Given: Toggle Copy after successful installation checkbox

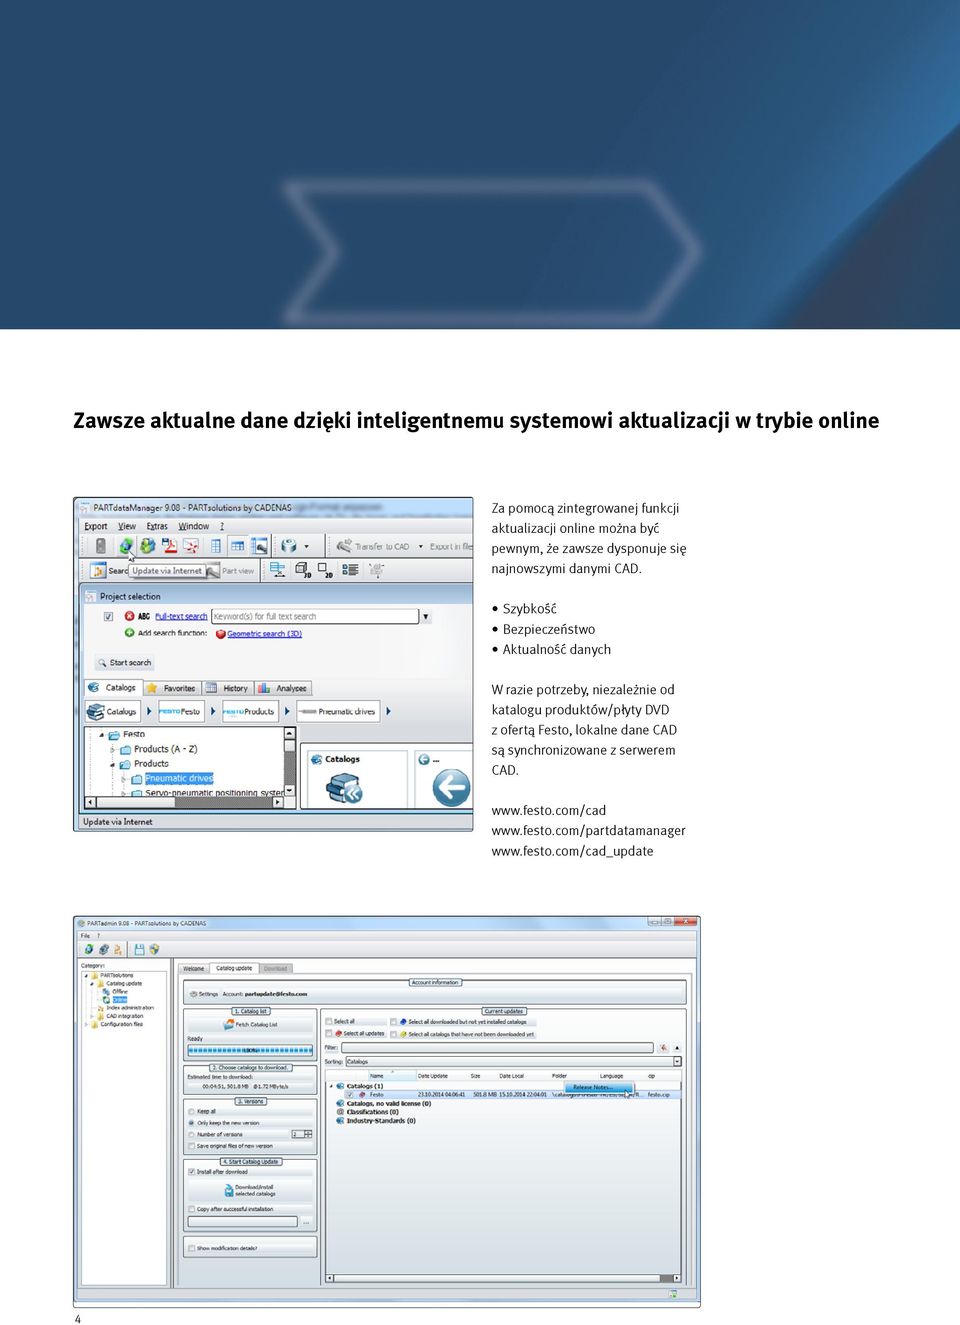Looking at the screenshot, I should pyautogui.click(x=191, y=1209).
